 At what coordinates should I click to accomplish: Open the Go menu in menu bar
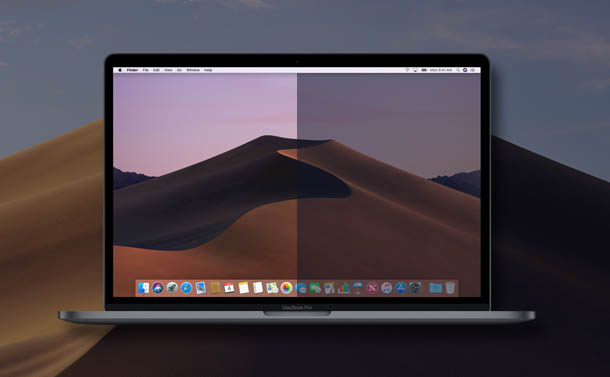(x=179, y=70)
